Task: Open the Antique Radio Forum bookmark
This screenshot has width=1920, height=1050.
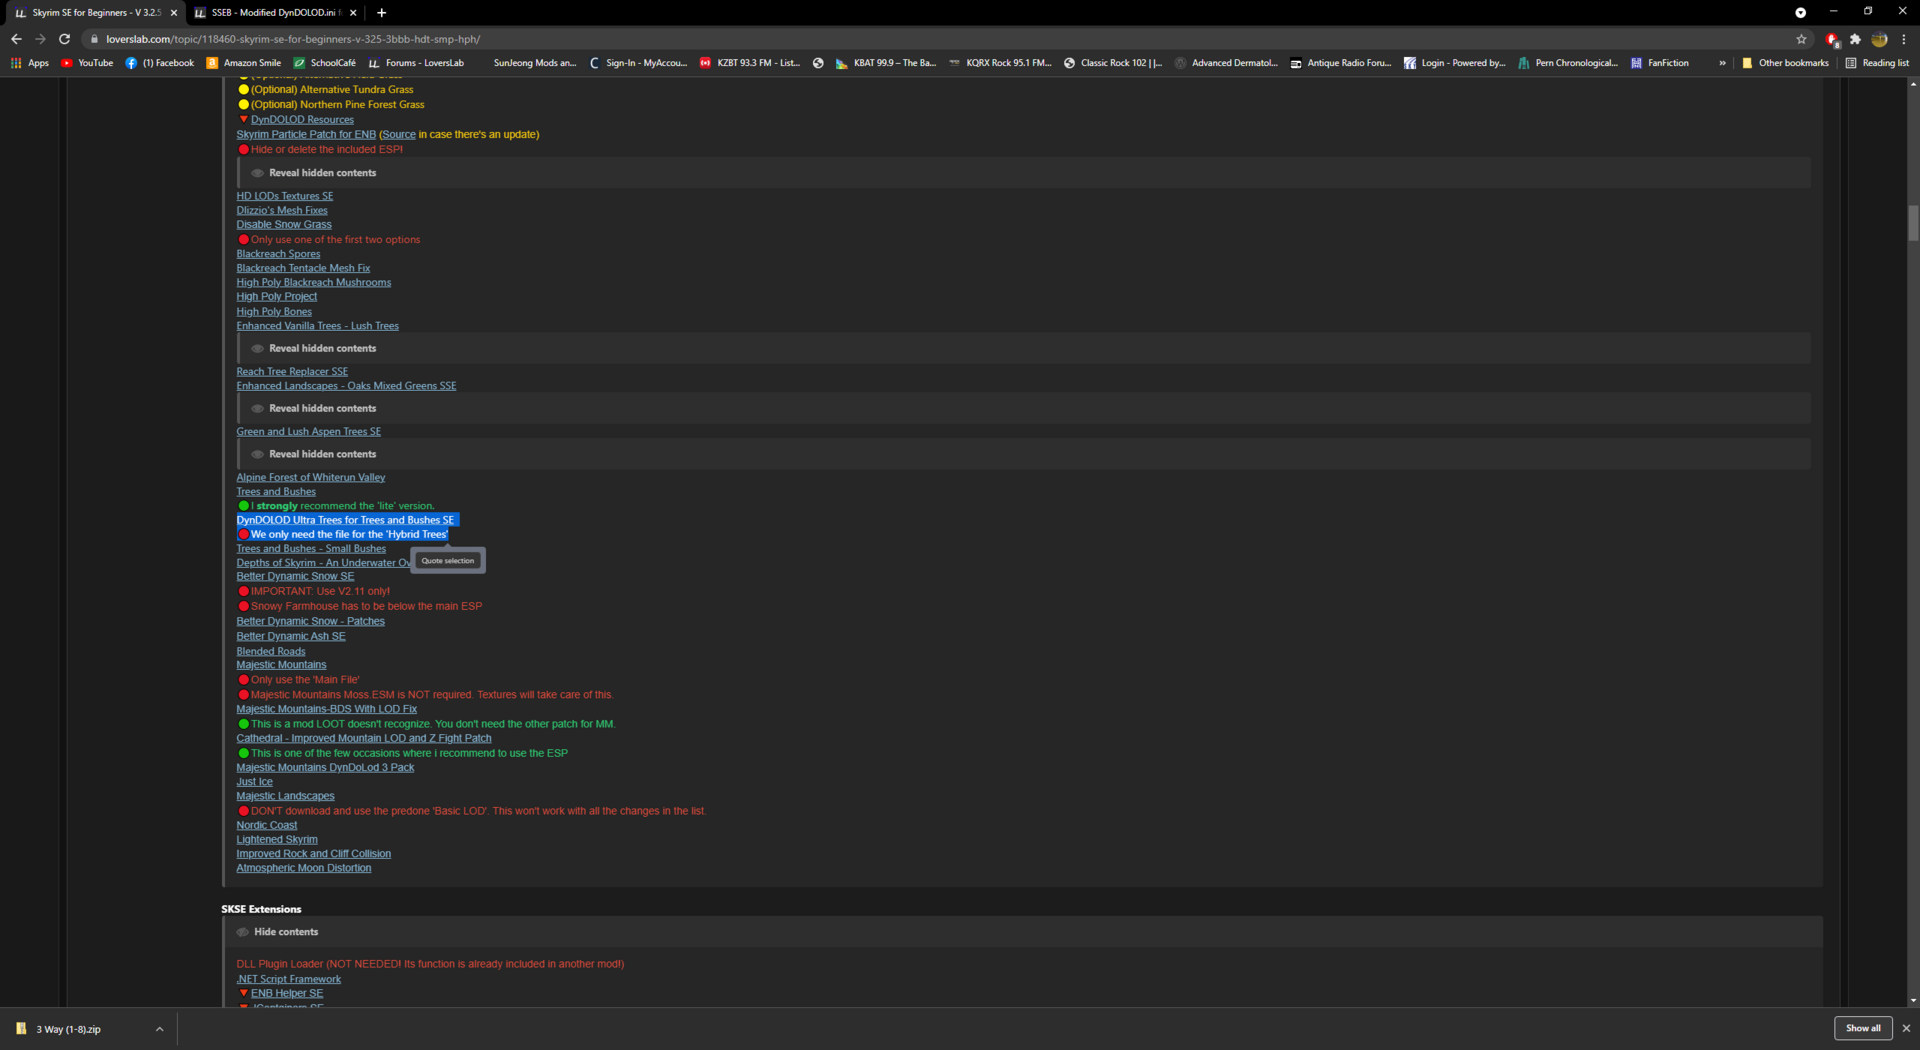Action: click(1341, 63)
